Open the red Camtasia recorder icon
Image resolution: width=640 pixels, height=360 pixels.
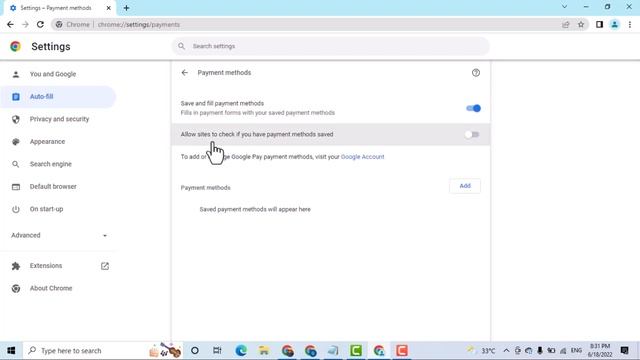pos(402,351)
